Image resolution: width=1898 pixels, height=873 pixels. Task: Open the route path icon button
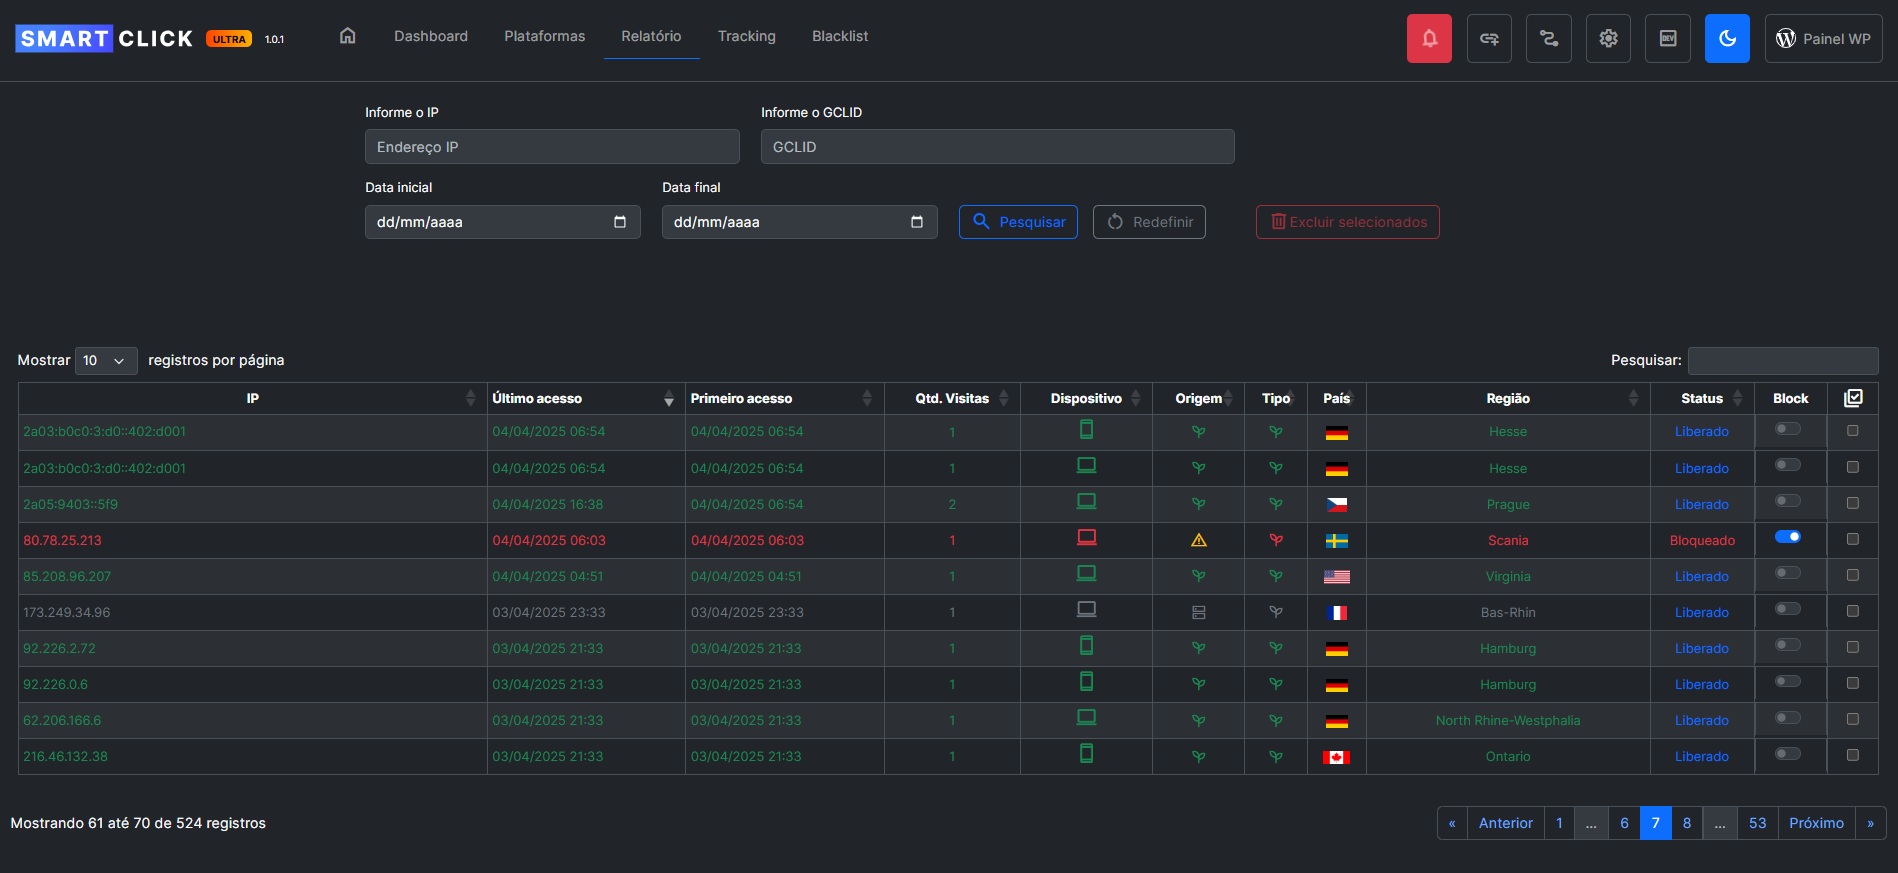tap(1548, 39)
